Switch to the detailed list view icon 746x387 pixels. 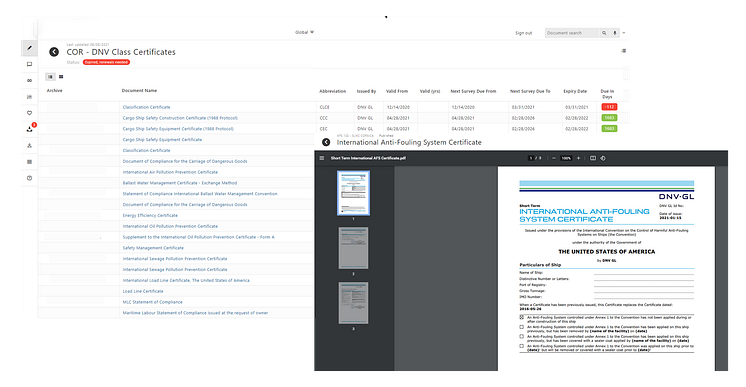tap(50, 77)
